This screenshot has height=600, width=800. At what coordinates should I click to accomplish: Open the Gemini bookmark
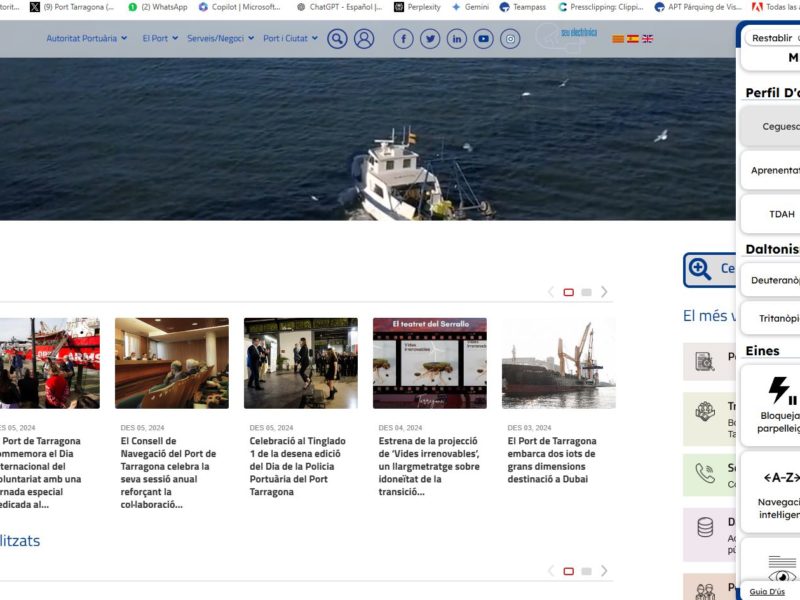(470, 7)
